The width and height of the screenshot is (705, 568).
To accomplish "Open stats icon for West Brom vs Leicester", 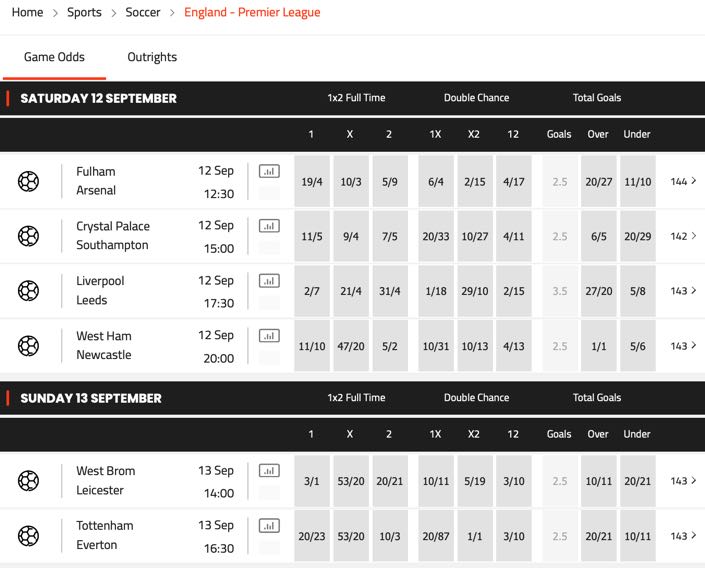I will pyautogui.click(x=269, y=471).
